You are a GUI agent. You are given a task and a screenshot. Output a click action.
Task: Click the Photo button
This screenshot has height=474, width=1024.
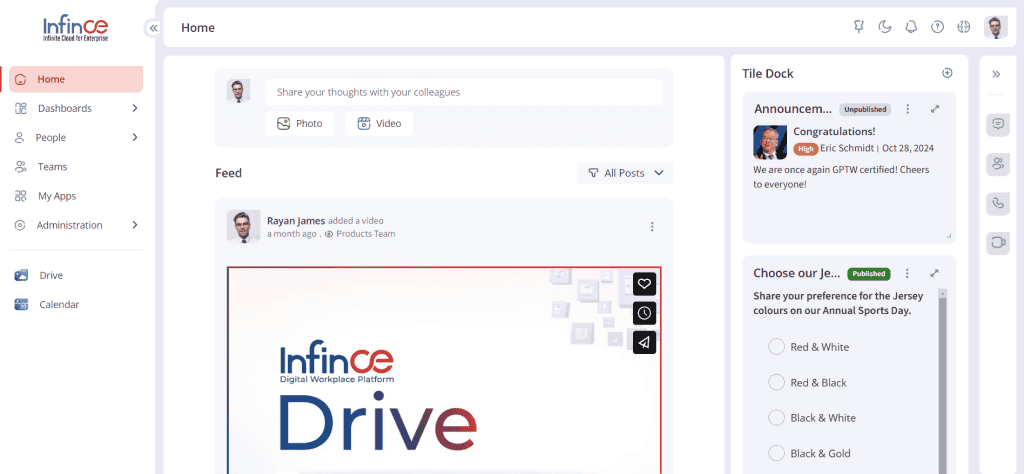click(300, 123)
